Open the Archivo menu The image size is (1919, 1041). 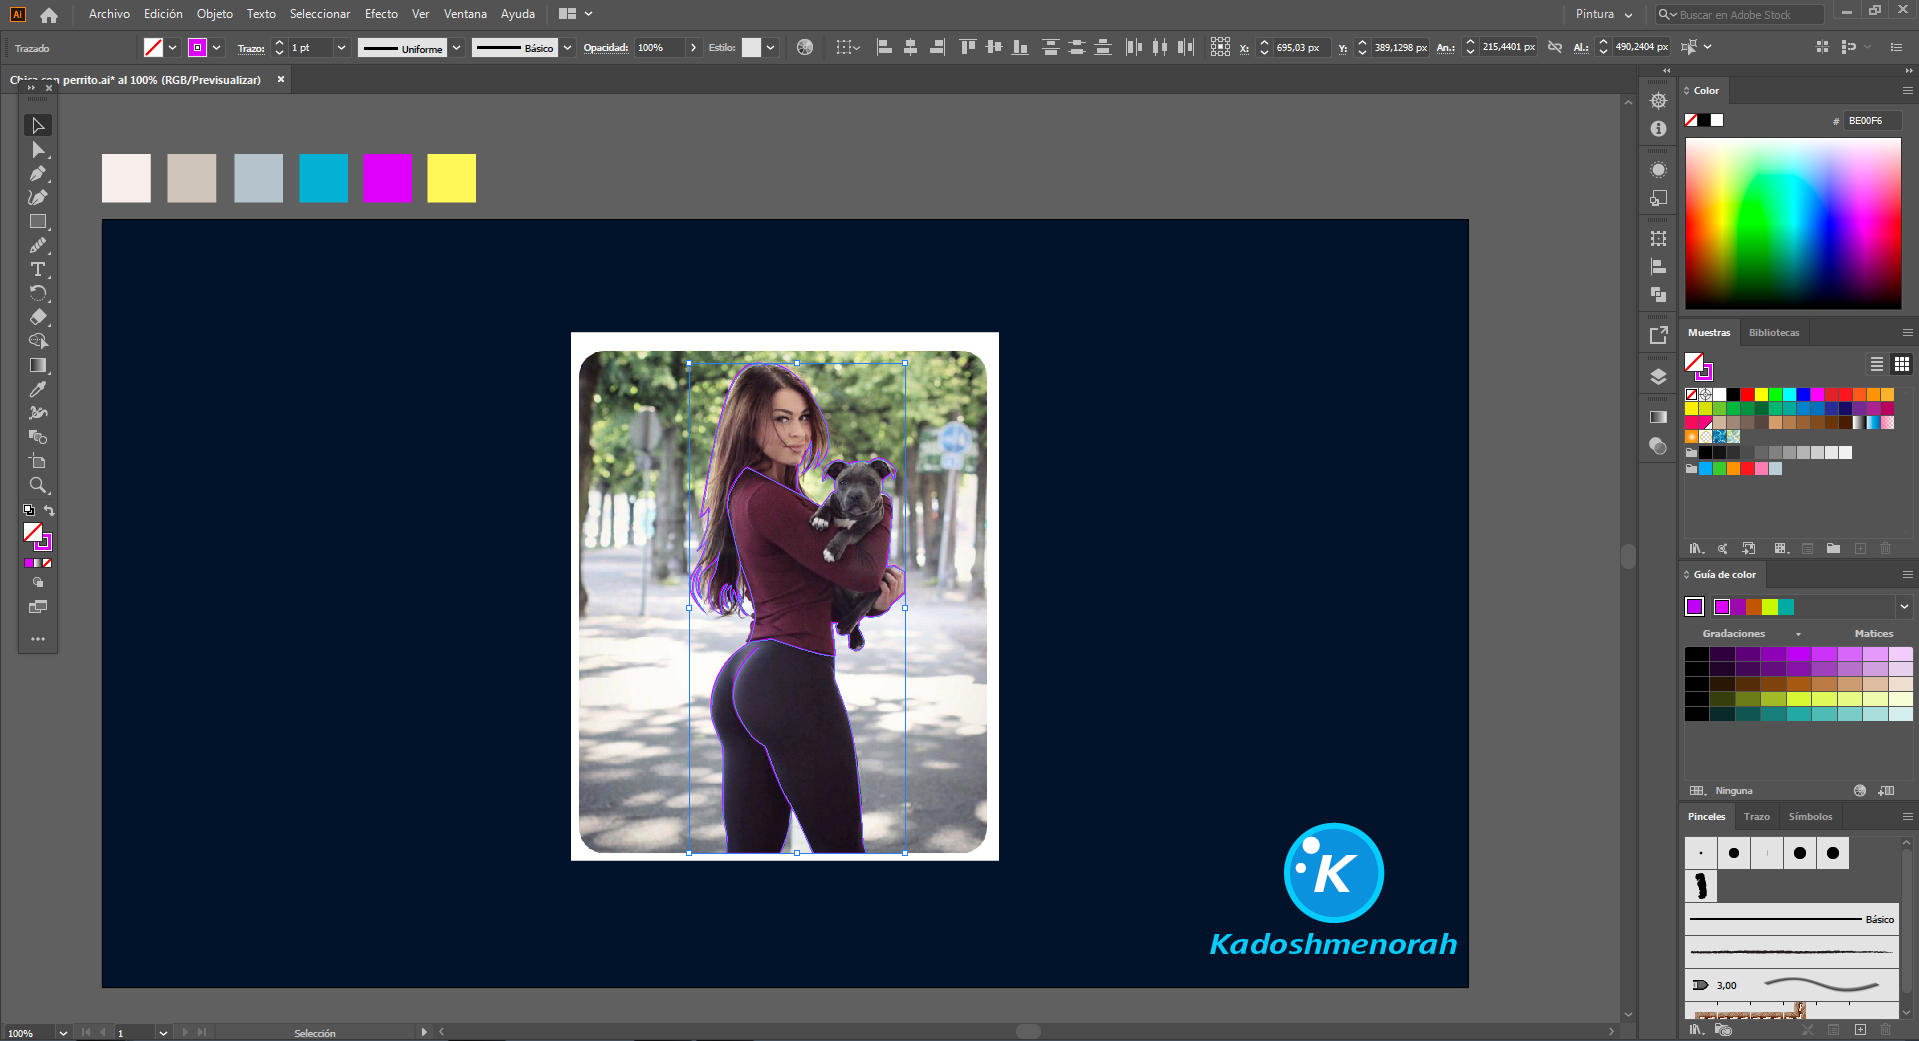tap(109, 14)
